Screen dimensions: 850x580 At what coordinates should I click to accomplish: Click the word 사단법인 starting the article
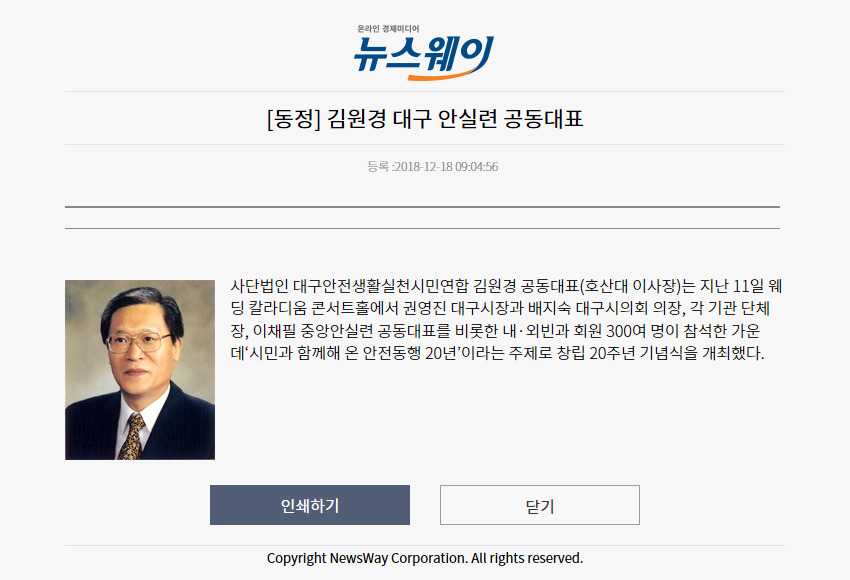tap(259, 286)
